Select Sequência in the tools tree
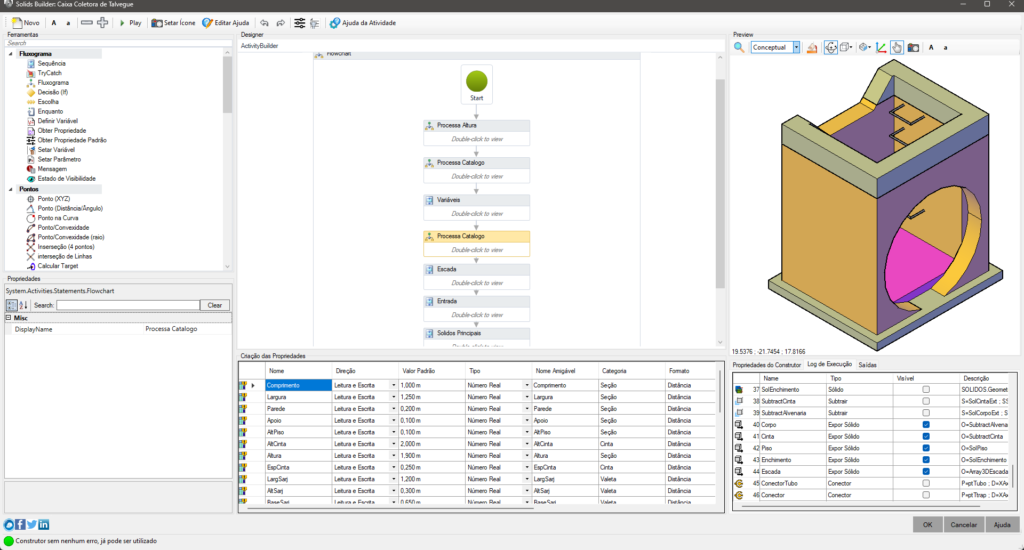1024x550 pixels. click(x=51, y=63)
